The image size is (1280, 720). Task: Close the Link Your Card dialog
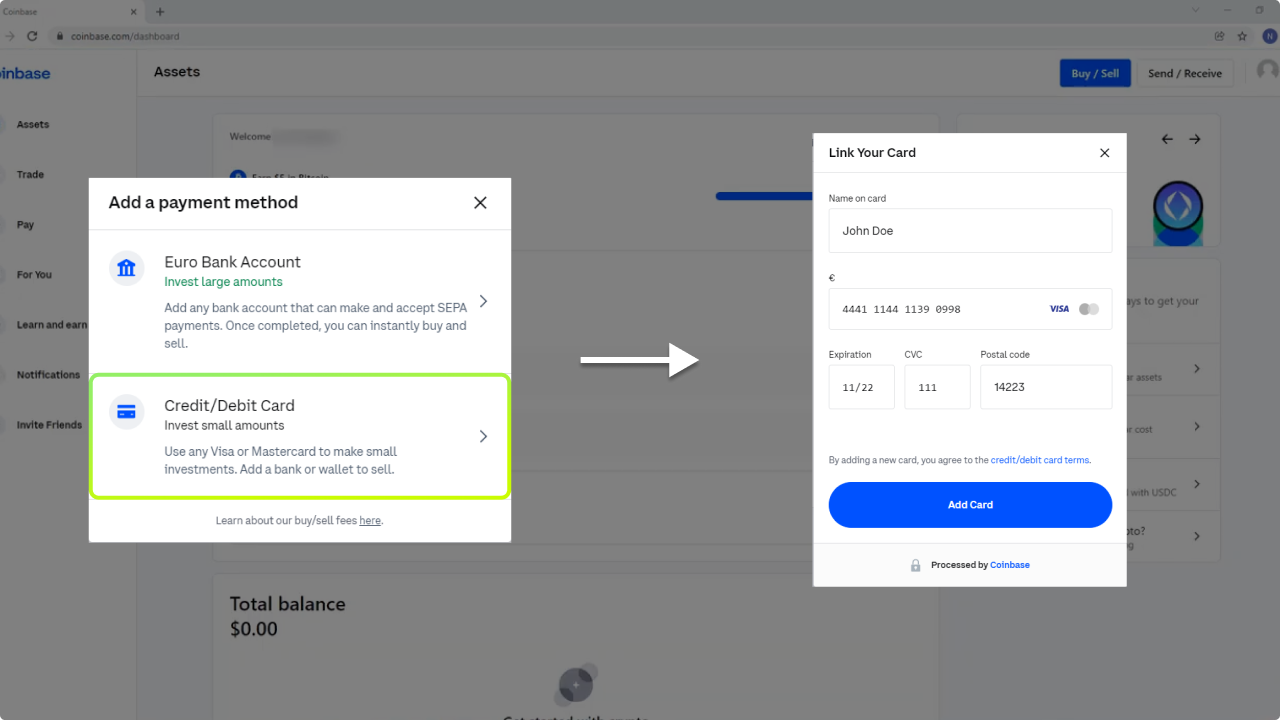(x=1105, y=153)
